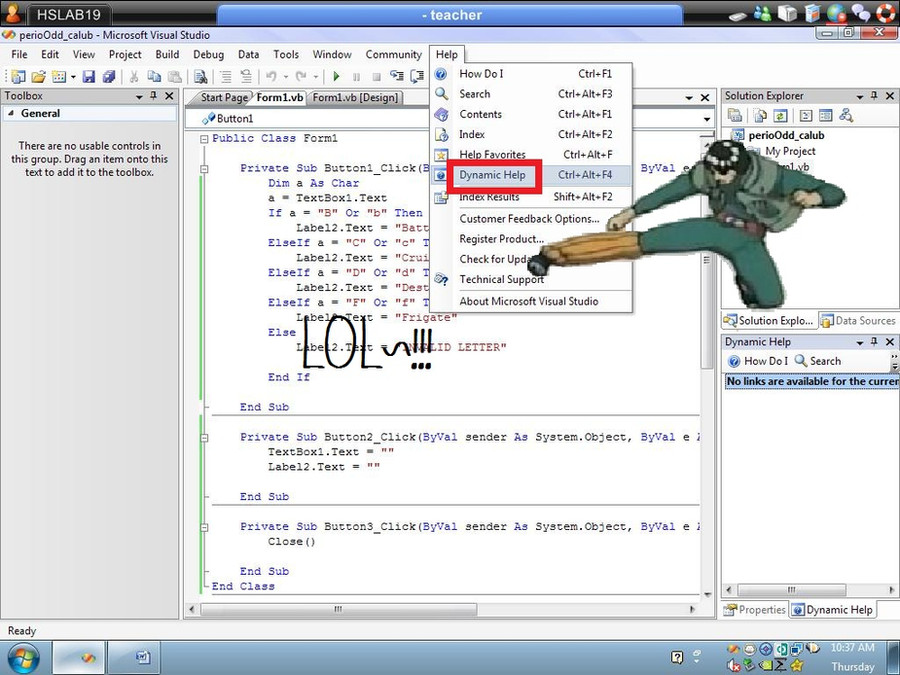The height and width of the screenshot is (675, 900).
Task: Click Search button in Dynamic Help panel
Action: 818,361
